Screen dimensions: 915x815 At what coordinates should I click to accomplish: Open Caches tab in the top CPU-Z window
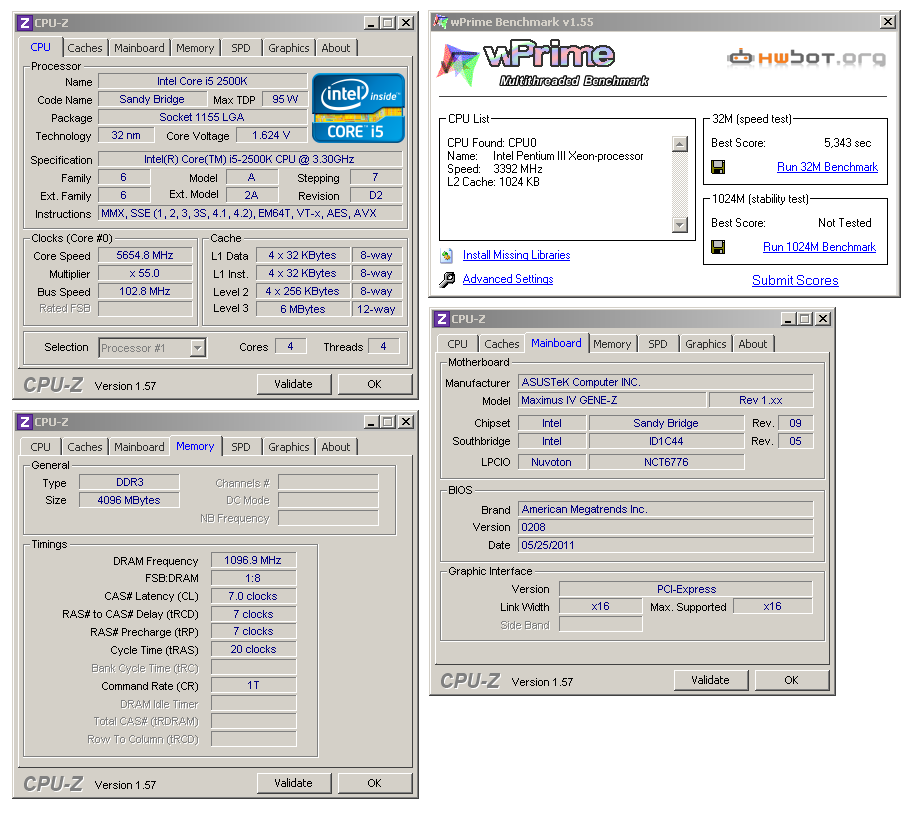coord(85,48)
